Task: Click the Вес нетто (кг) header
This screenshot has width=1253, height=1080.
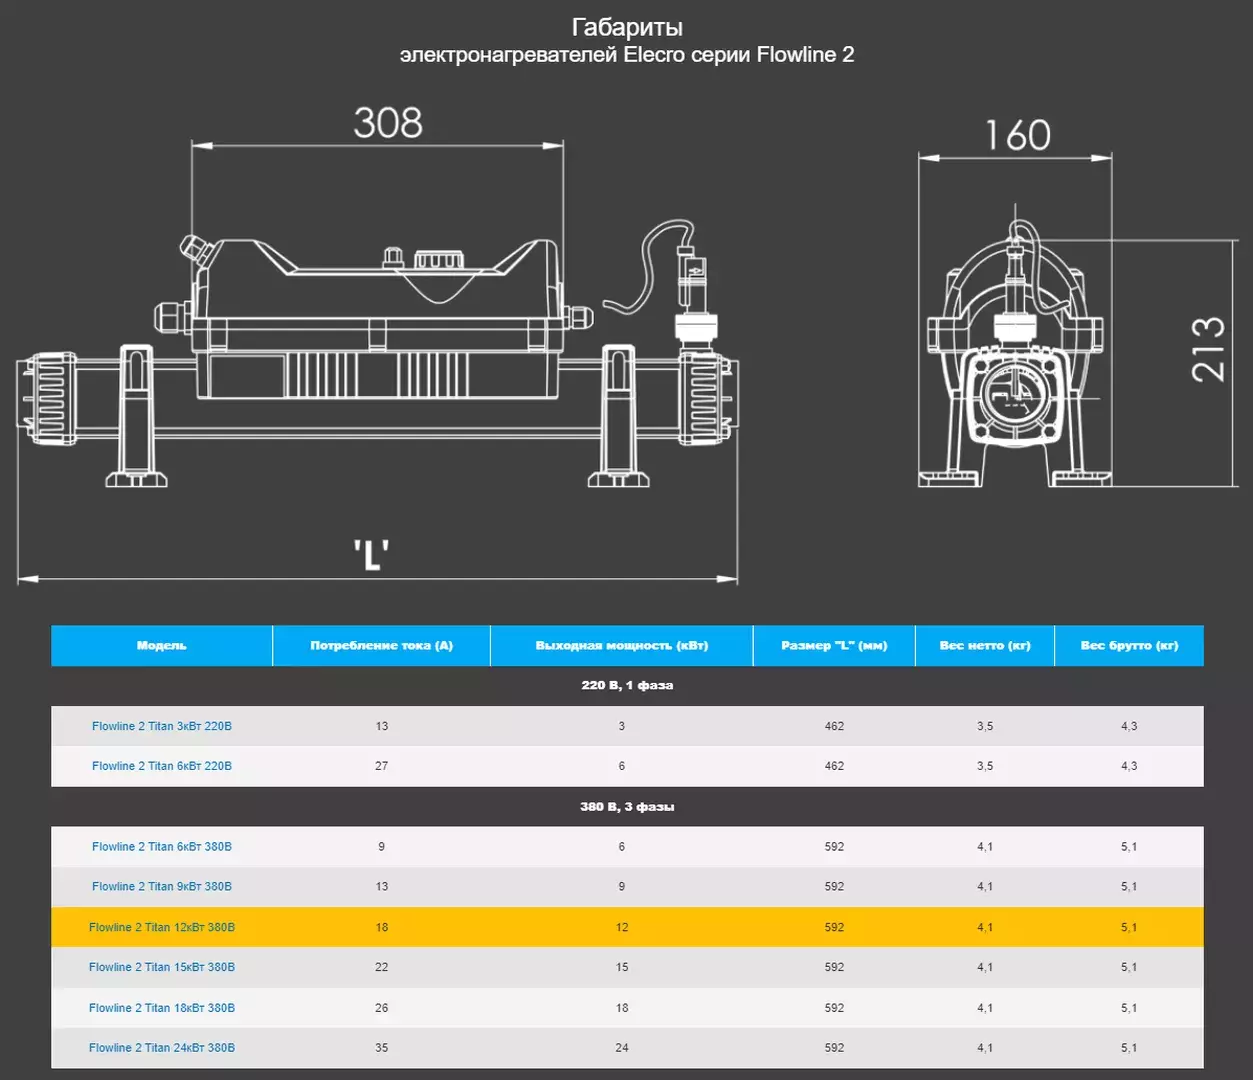Action: pos(985,646)
